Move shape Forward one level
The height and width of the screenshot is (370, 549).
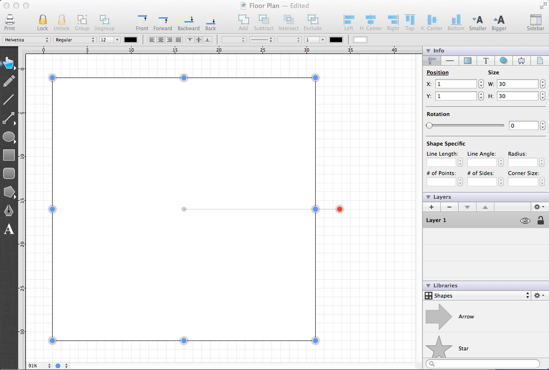click(x=163, y=22)
